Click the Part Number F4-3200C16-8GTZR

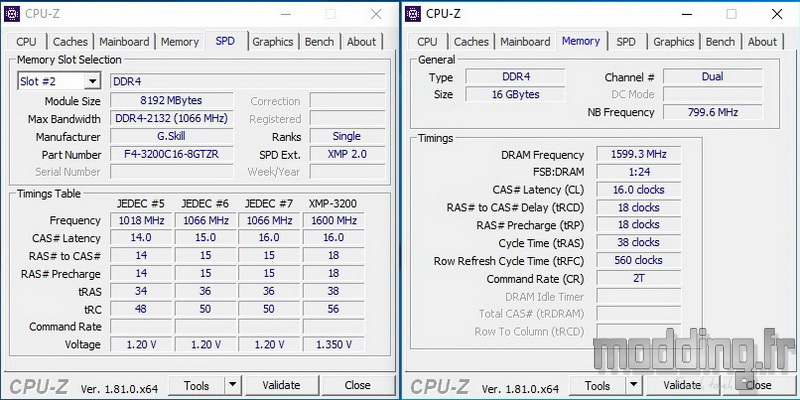pos(171,154)
